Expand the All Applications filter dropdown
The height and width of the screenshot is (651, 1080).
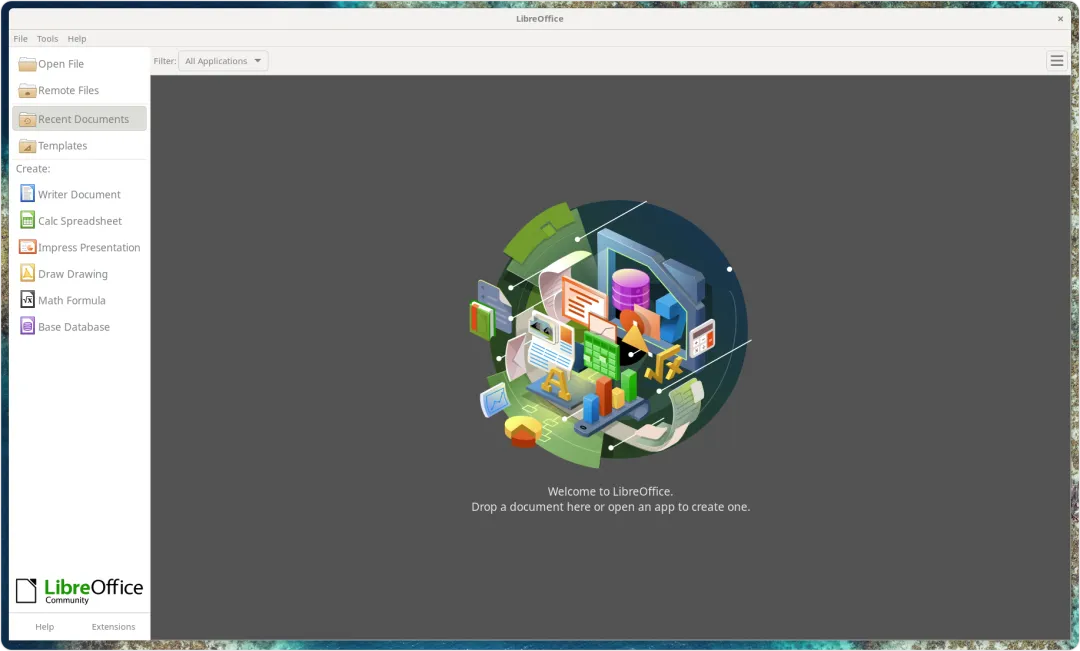[x=223, y=61]
